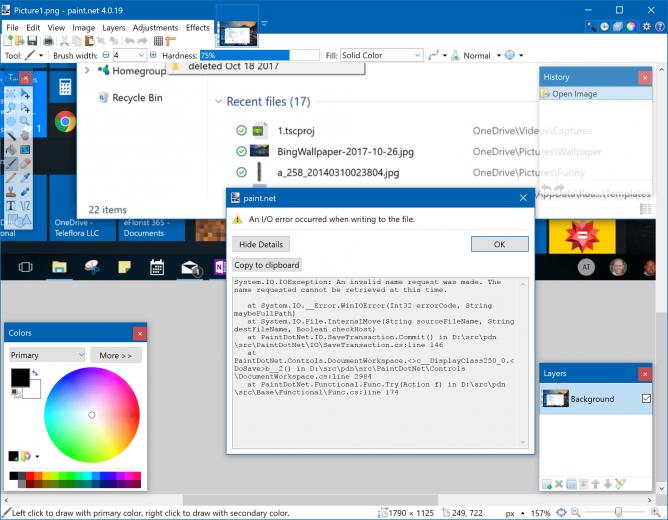
Task: Select the Rectangle Select tool
Action: tap(11, 94)
